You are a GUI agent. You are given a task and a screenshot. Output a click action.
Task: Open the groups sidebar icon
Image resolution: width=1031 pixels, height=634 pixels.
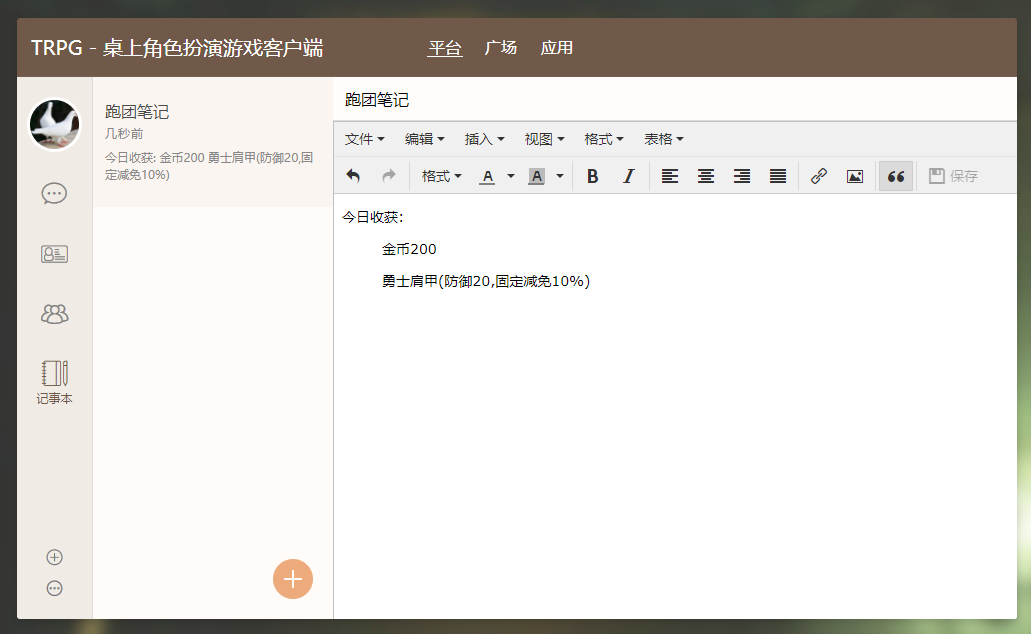pos(54,314)
